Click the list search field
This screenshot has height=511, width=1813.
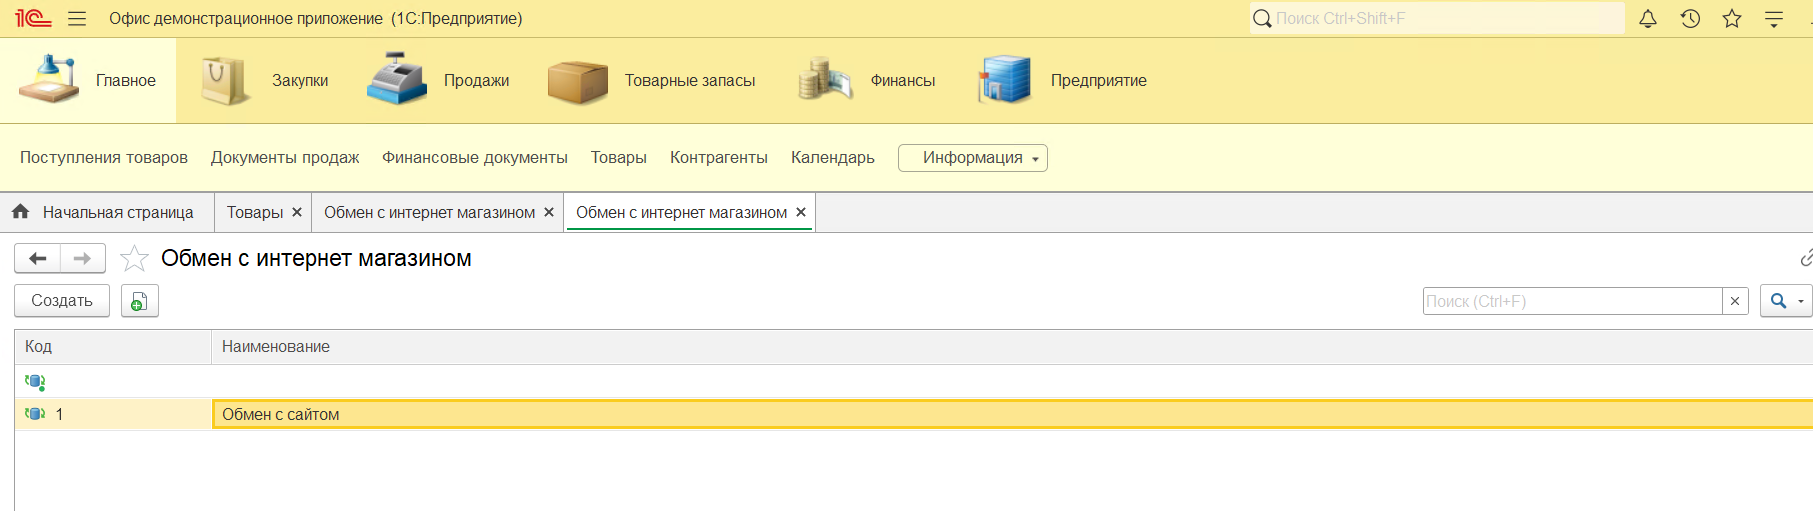[x=1571, y=301]
